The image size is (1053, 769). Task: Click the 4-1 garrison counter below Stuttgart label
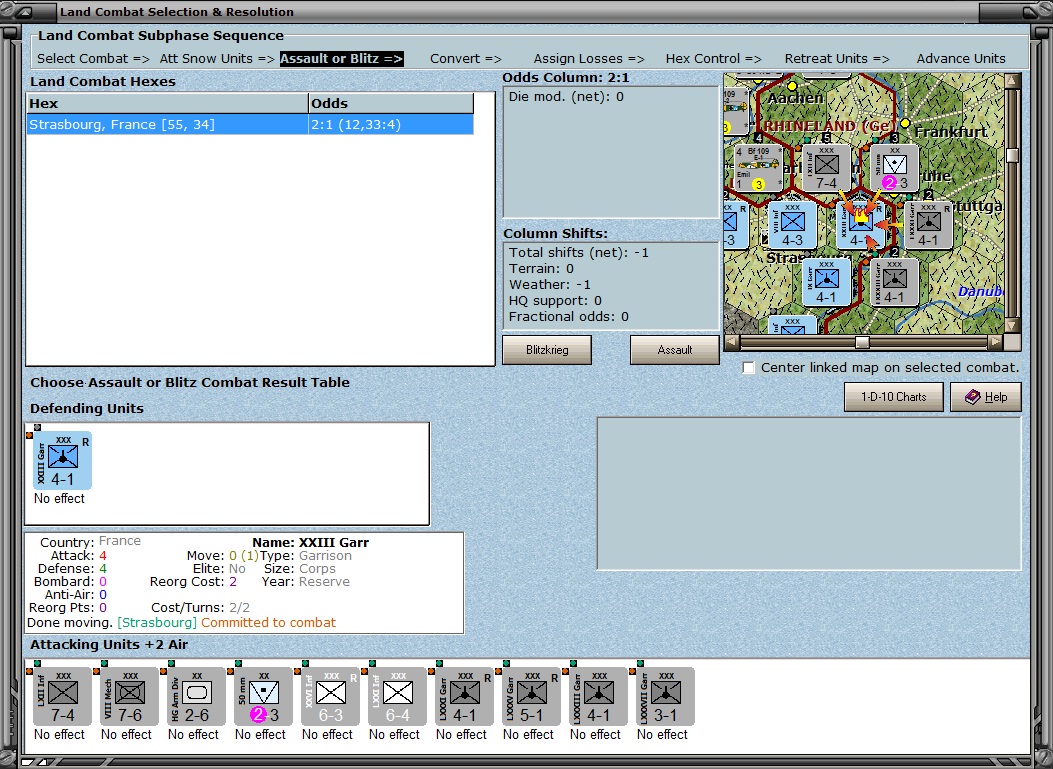click(x=928, y=225)
